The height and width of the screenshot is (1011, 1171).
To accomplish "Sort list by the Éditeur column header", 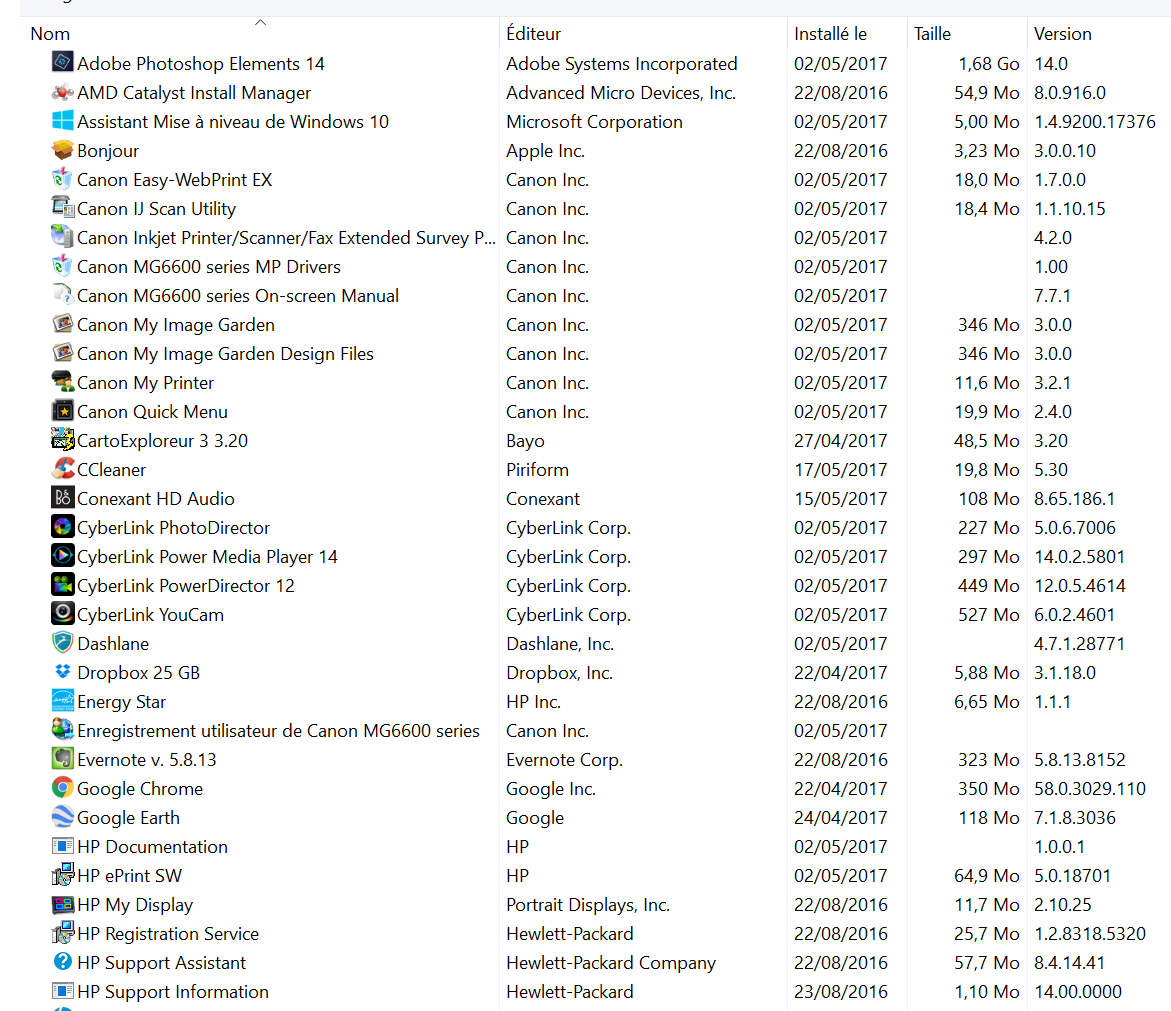I will (533, 34).
